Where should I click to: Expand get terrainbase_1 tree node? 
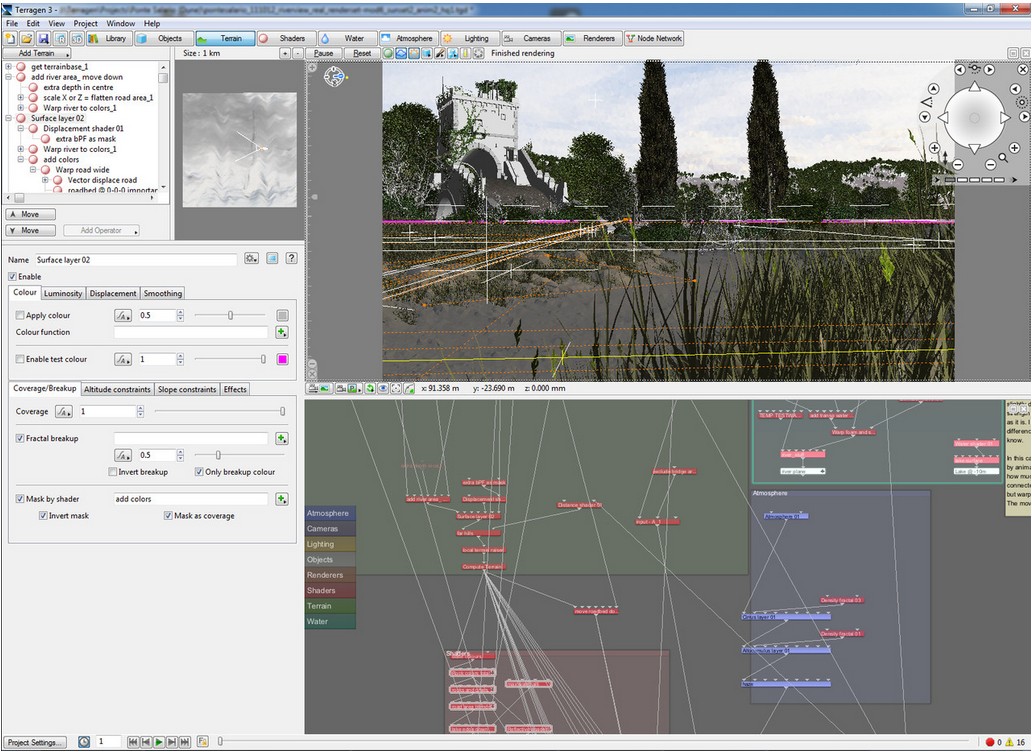coord(9,66)
